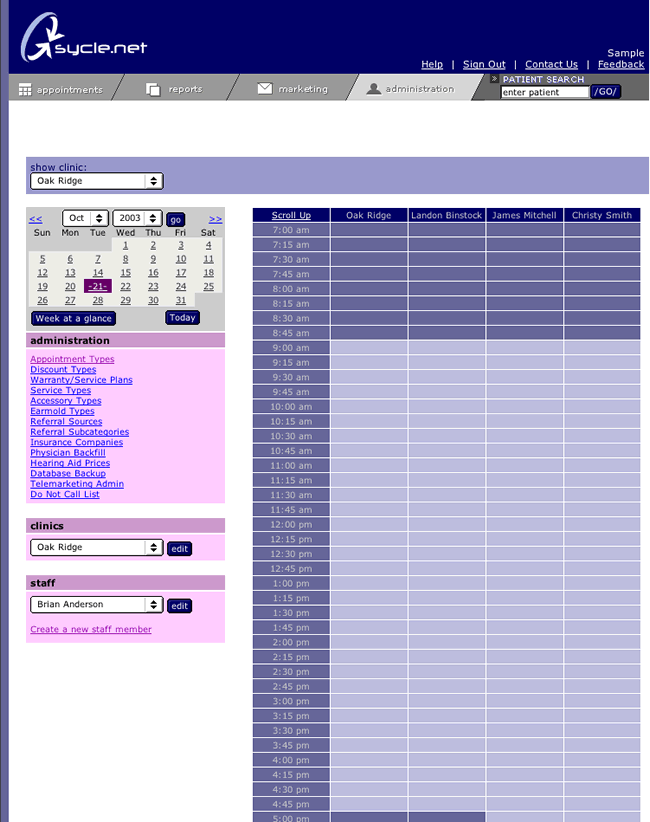Image resolution: width=650 pixels, height=822 pixels.
Task: Open the year dropdown showing 2003
Action: pyautogui.click(x=137, y=218)
